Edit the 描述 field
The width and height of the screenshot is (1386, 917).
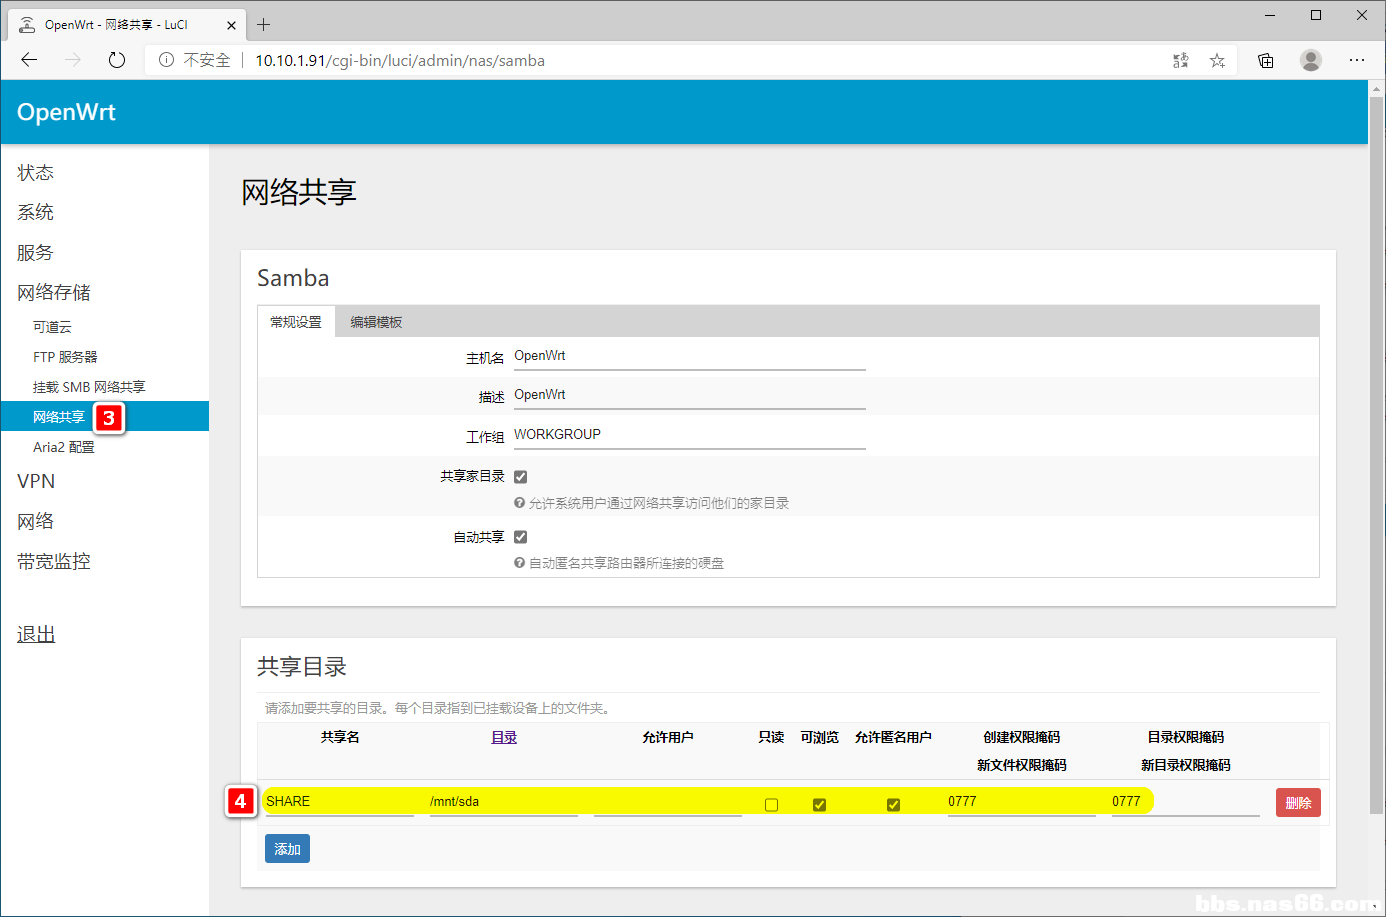click(690, 396)
